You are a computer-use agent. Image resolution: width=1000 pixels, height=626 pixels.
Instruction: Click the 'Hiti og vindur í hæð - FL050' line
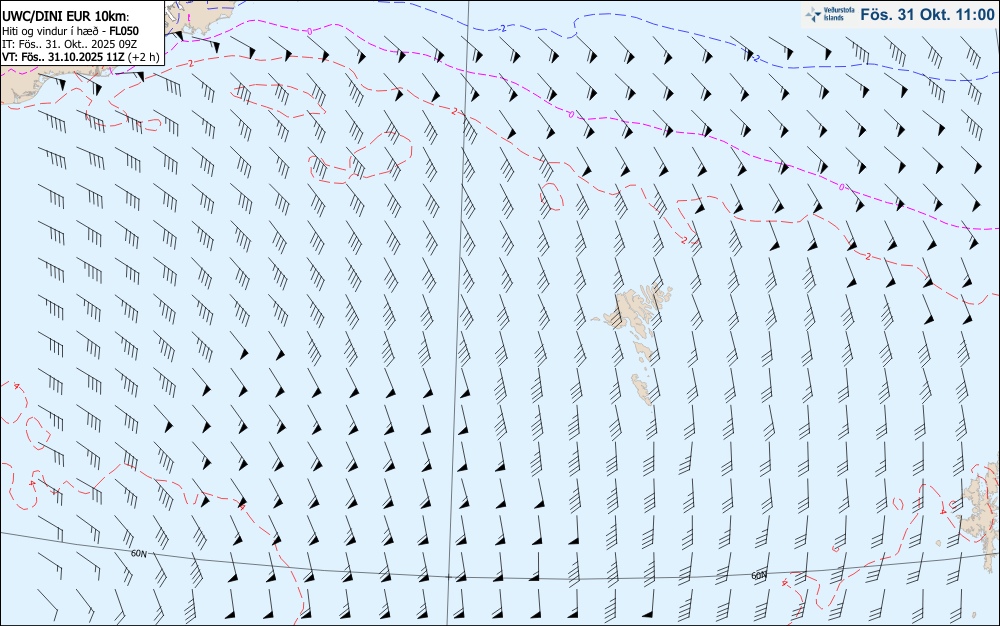(70, 31)
